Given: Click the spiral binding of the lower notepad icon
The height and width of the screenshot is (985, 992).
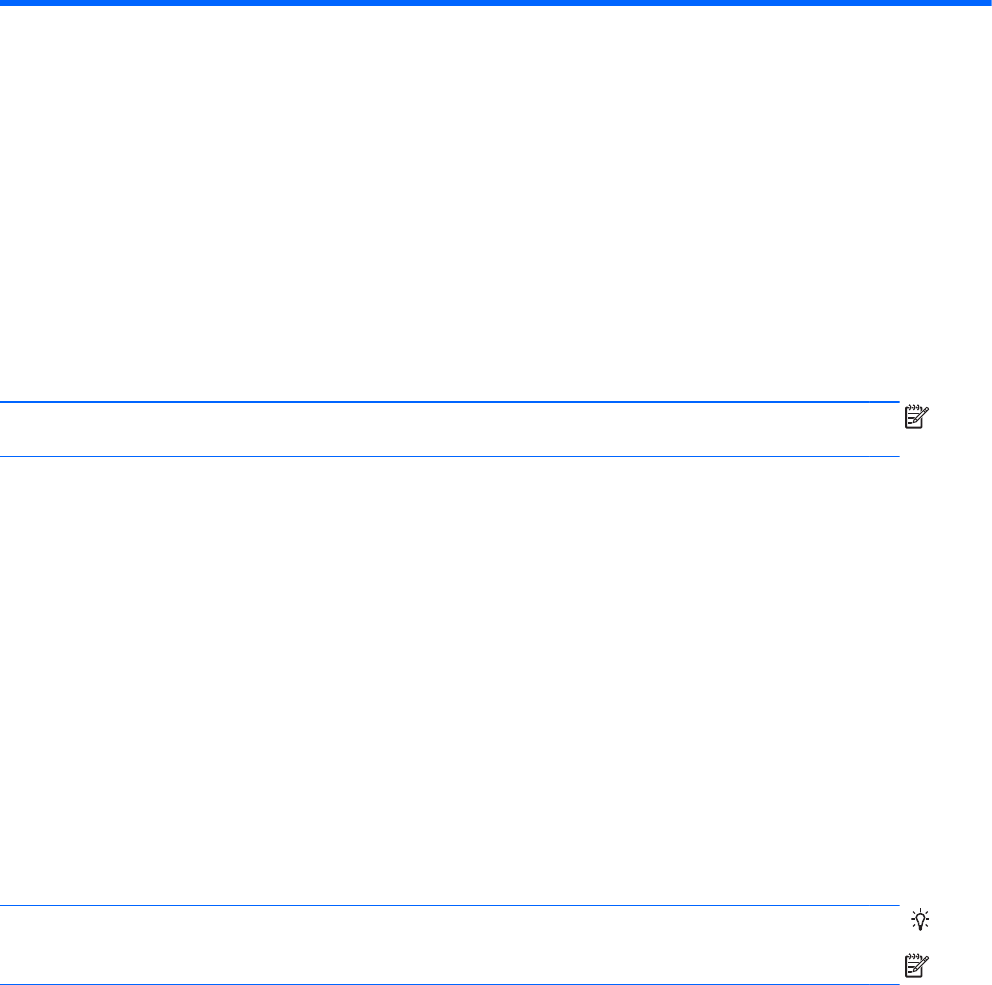Looking at the screenshot, I should point(913,956).
